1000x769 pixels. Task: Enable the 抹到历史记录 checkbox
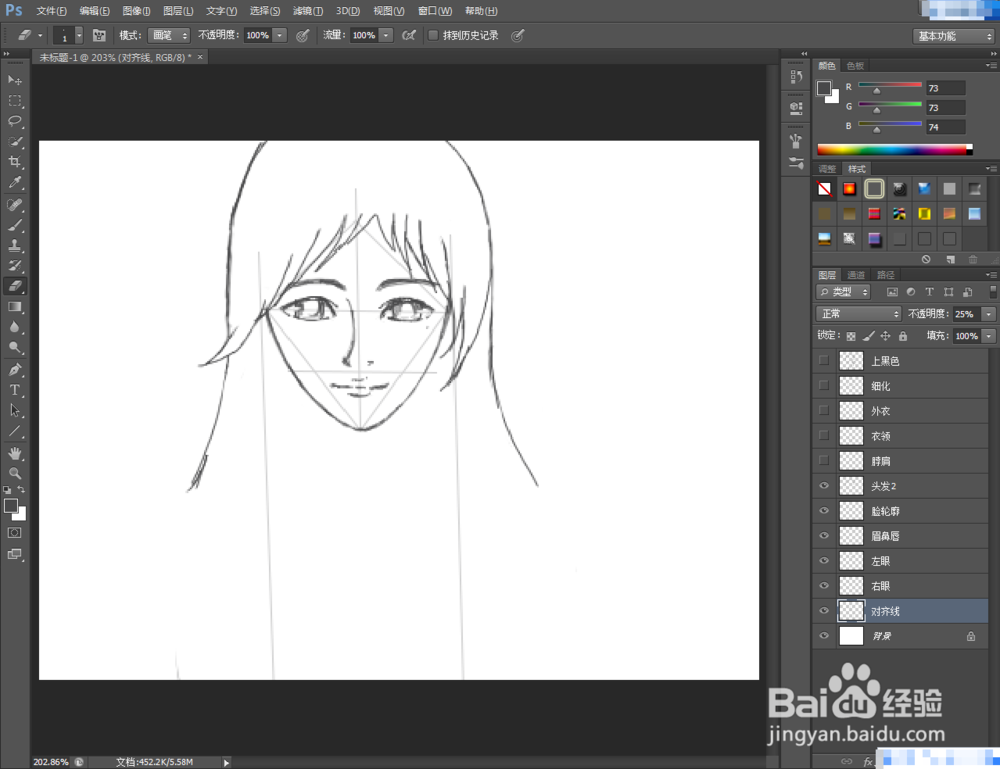click(433, 35)
